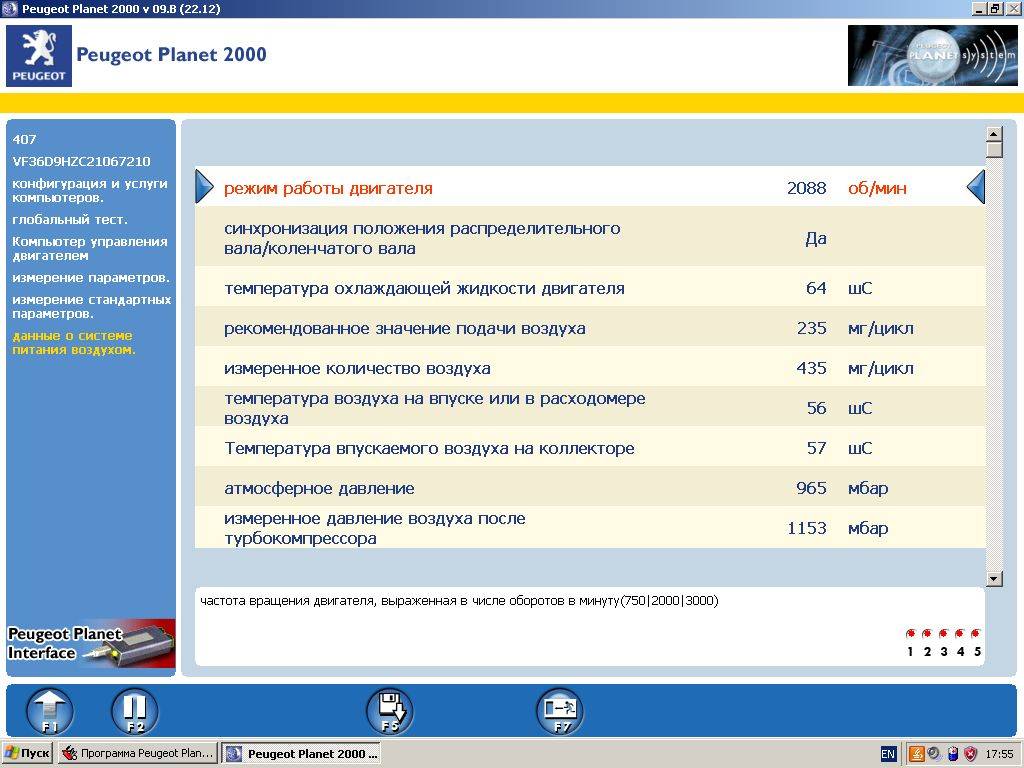Click the F5 save-to-disk icon
This screenshot has width=1024, height=768.
coord(389,712)
